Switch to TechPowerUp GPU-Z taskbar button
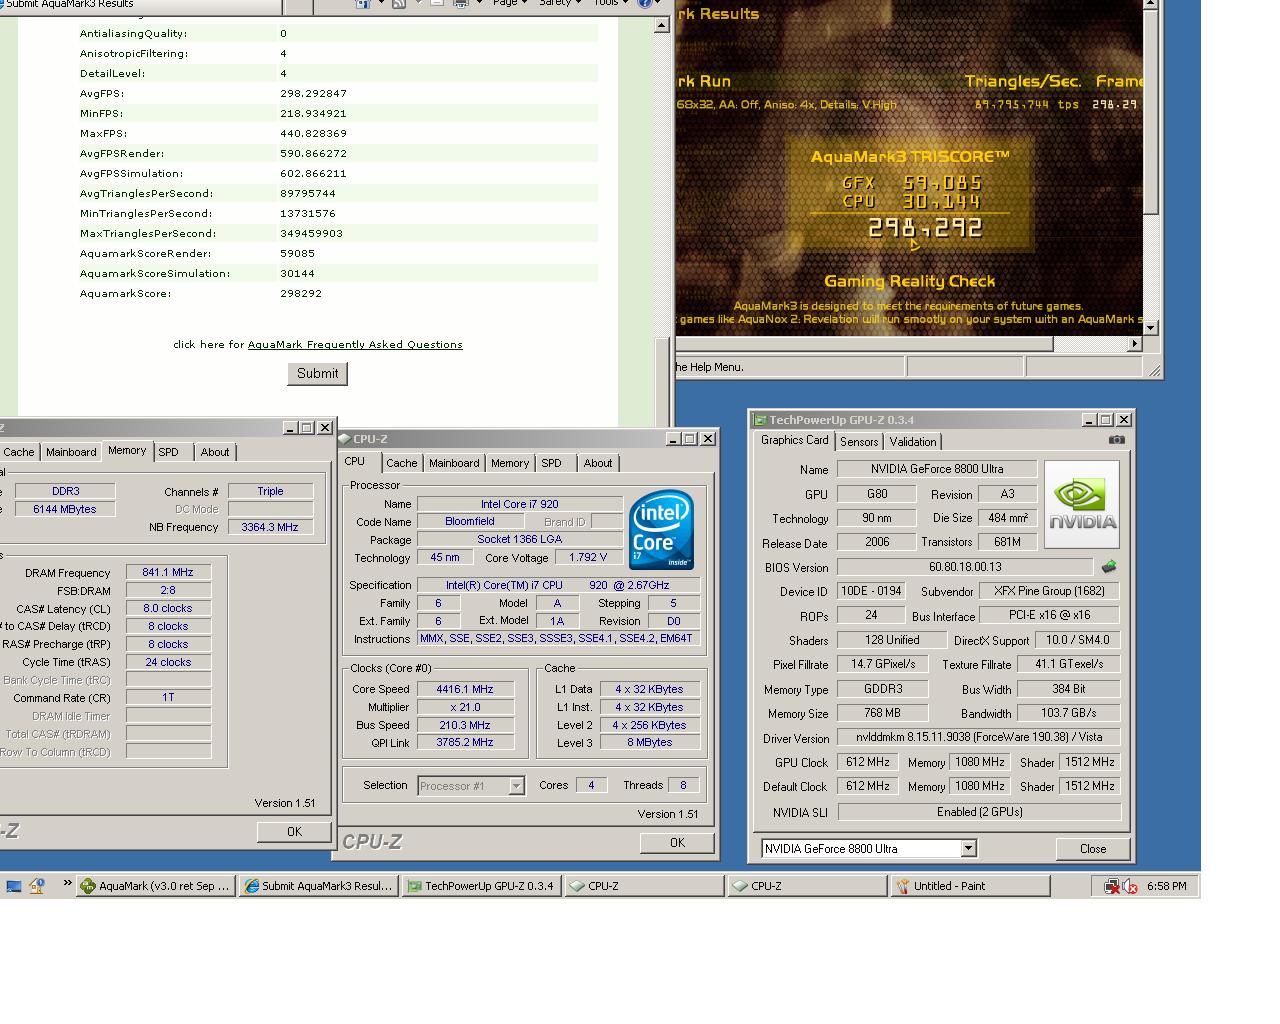This screenshot has height=1024, width=1280. tap(481, 886)
